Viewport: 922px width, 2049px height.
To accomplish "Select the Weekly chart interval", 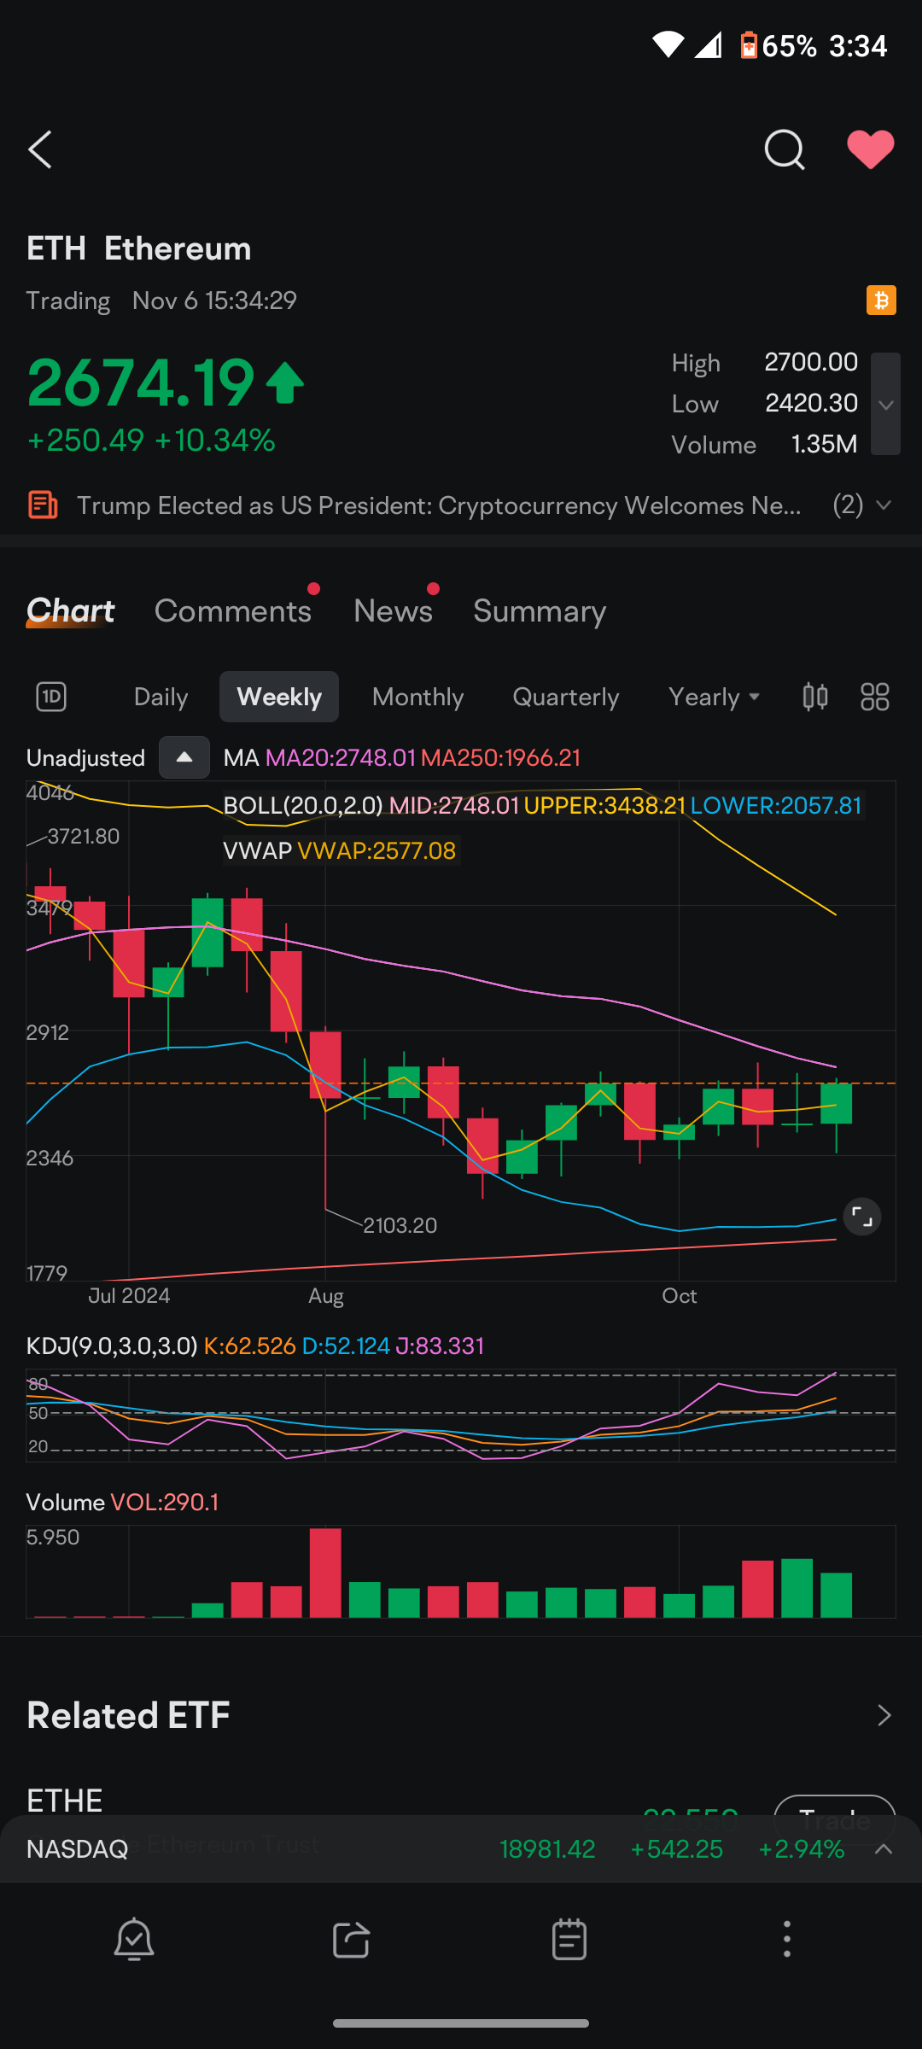I will (279, 697).
